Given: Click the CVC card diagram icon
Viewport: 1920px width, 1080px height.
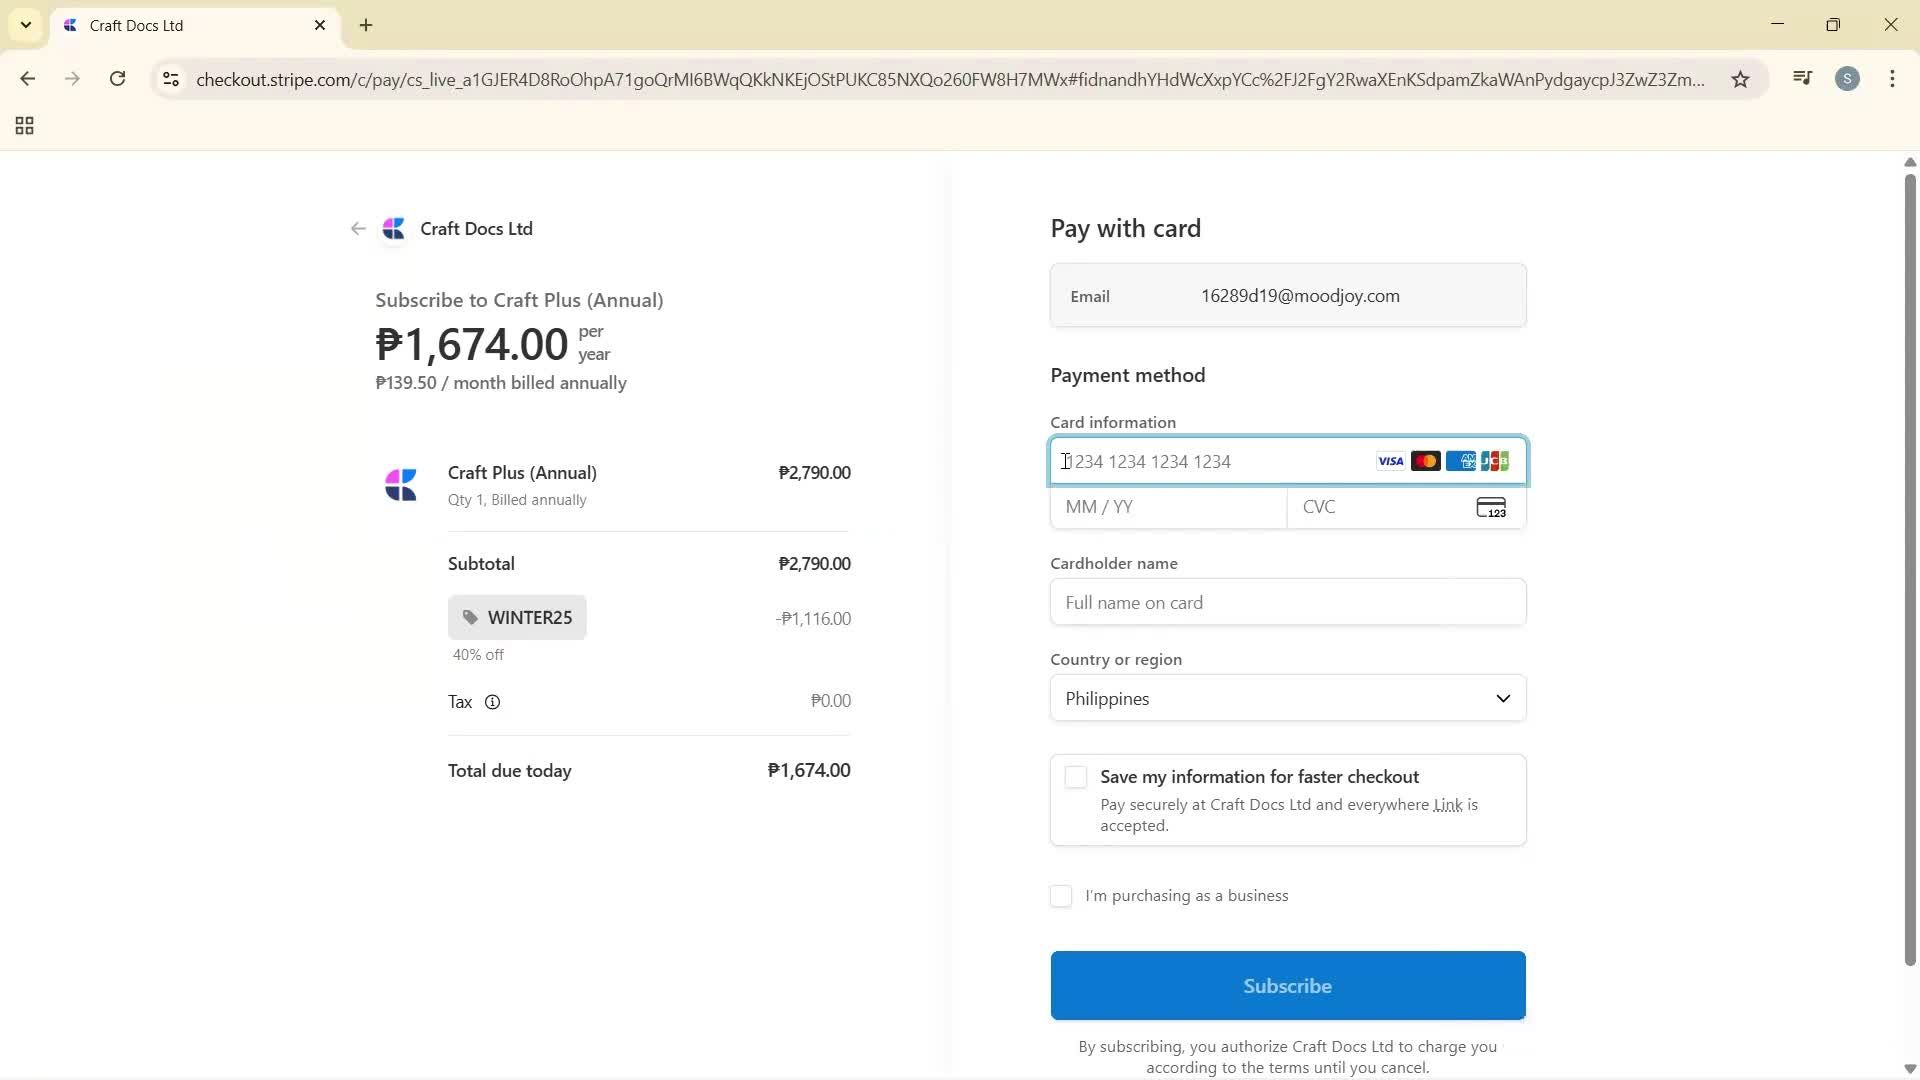Looking at the screenshot, I should 1491,507.
